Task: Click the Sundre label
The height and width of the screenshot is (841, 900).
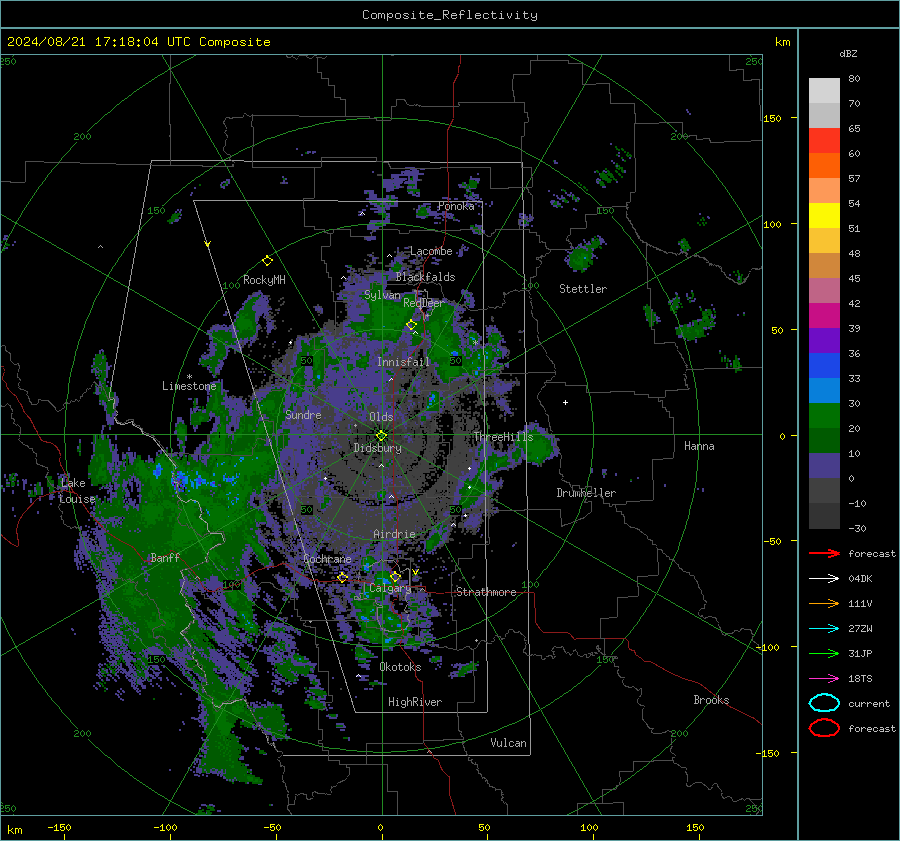Action: point(303,415)
